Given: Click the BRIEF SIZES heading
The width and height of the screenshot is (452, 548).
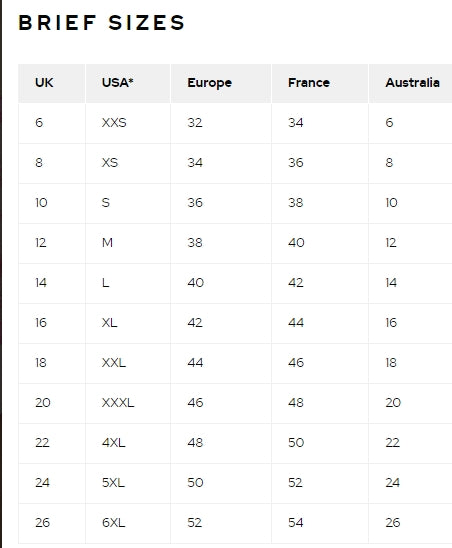Looking at the screenshot, I should click(101, 23).
